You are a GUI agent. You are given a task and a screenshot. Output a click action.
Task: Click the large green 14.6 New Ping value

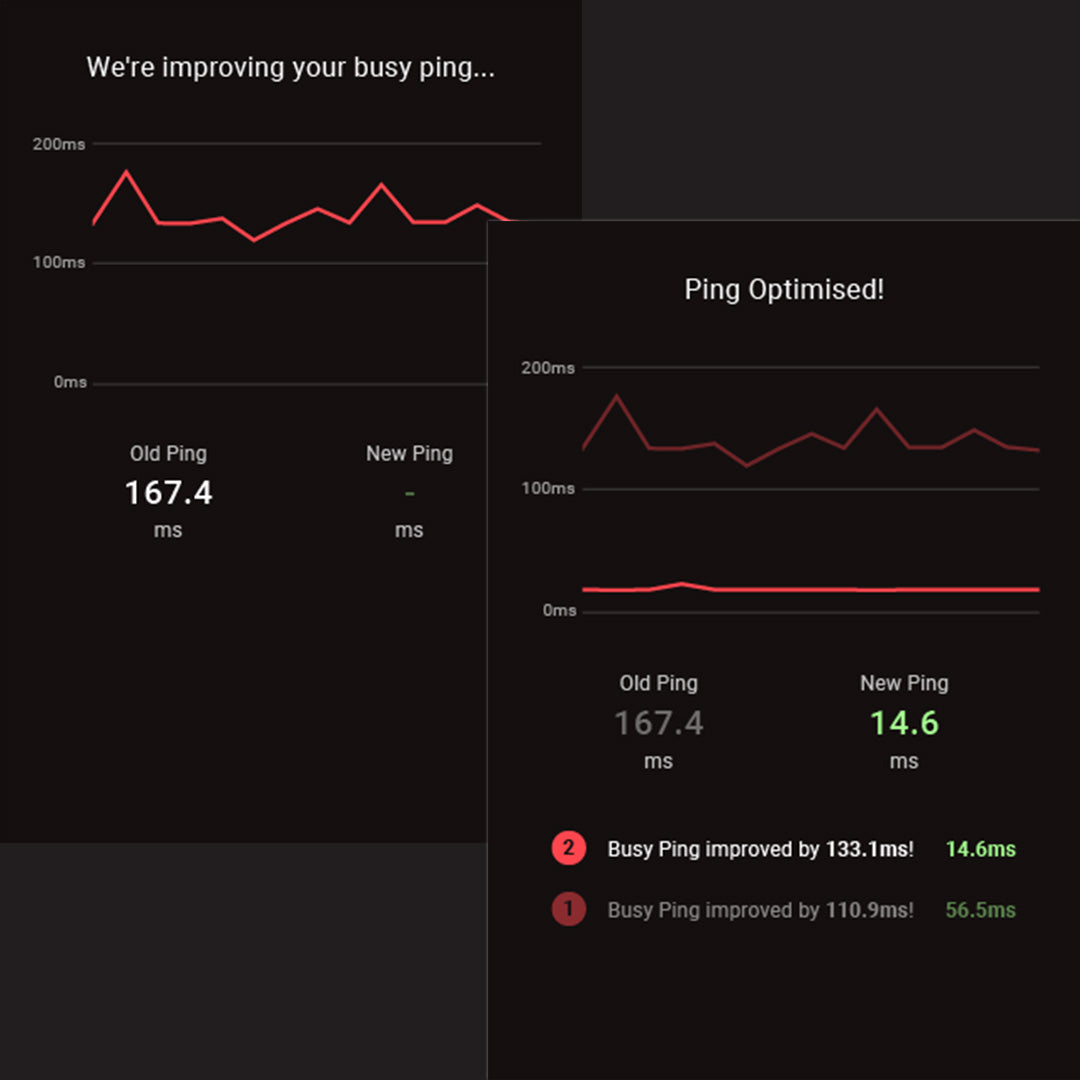[x=904, y=723]
